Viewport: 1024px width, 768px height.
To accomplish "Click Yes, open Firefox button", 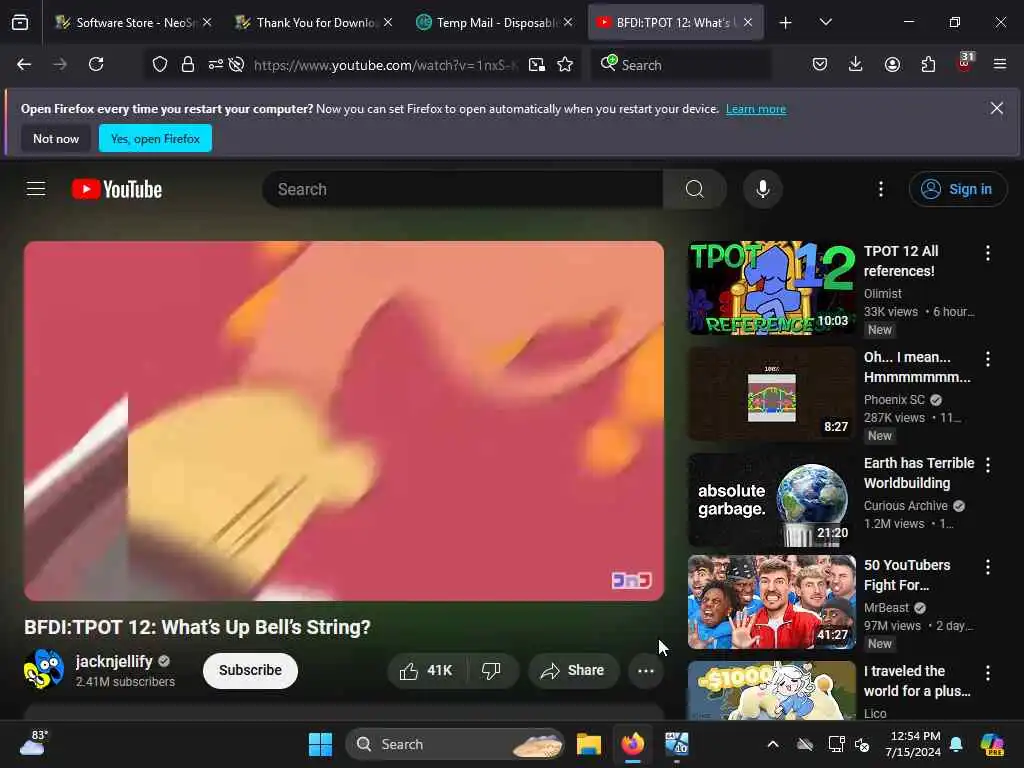I will (x=155, y=138).
